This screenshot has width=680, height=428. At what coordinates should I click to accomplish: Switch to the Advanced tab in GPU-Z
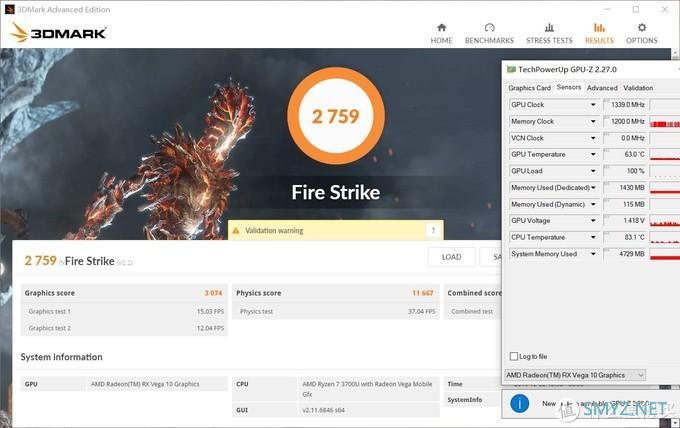pyautogui.click(x=602, y=88)
